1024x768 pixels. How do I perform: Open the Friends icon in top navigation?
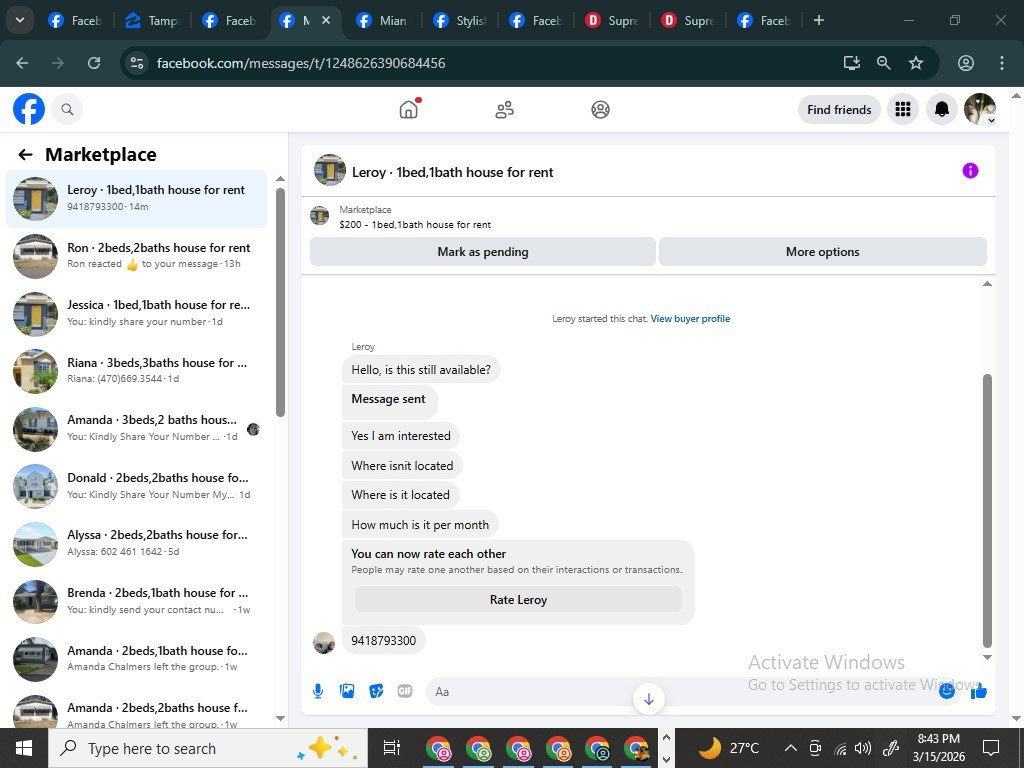504,109
